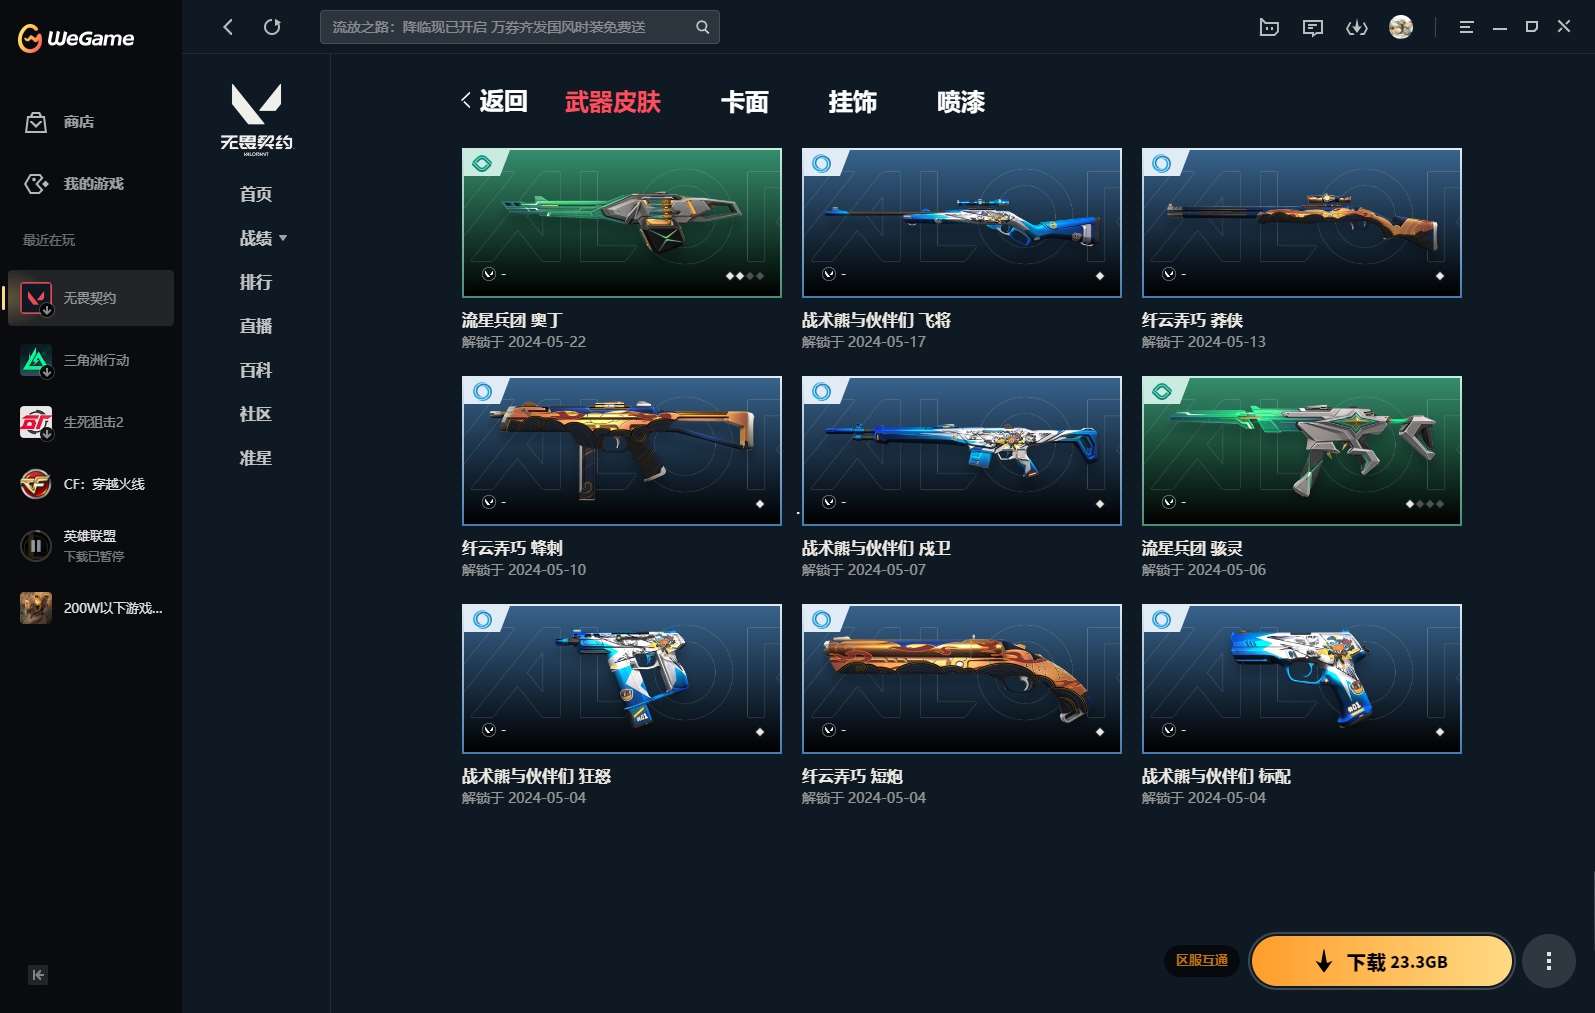The width and height of the screenshot is (1595, 1013).
Task: Select level dots on 流星兵团 骇灵 card
Action: pyautogui.click(x=1424, y=504)
